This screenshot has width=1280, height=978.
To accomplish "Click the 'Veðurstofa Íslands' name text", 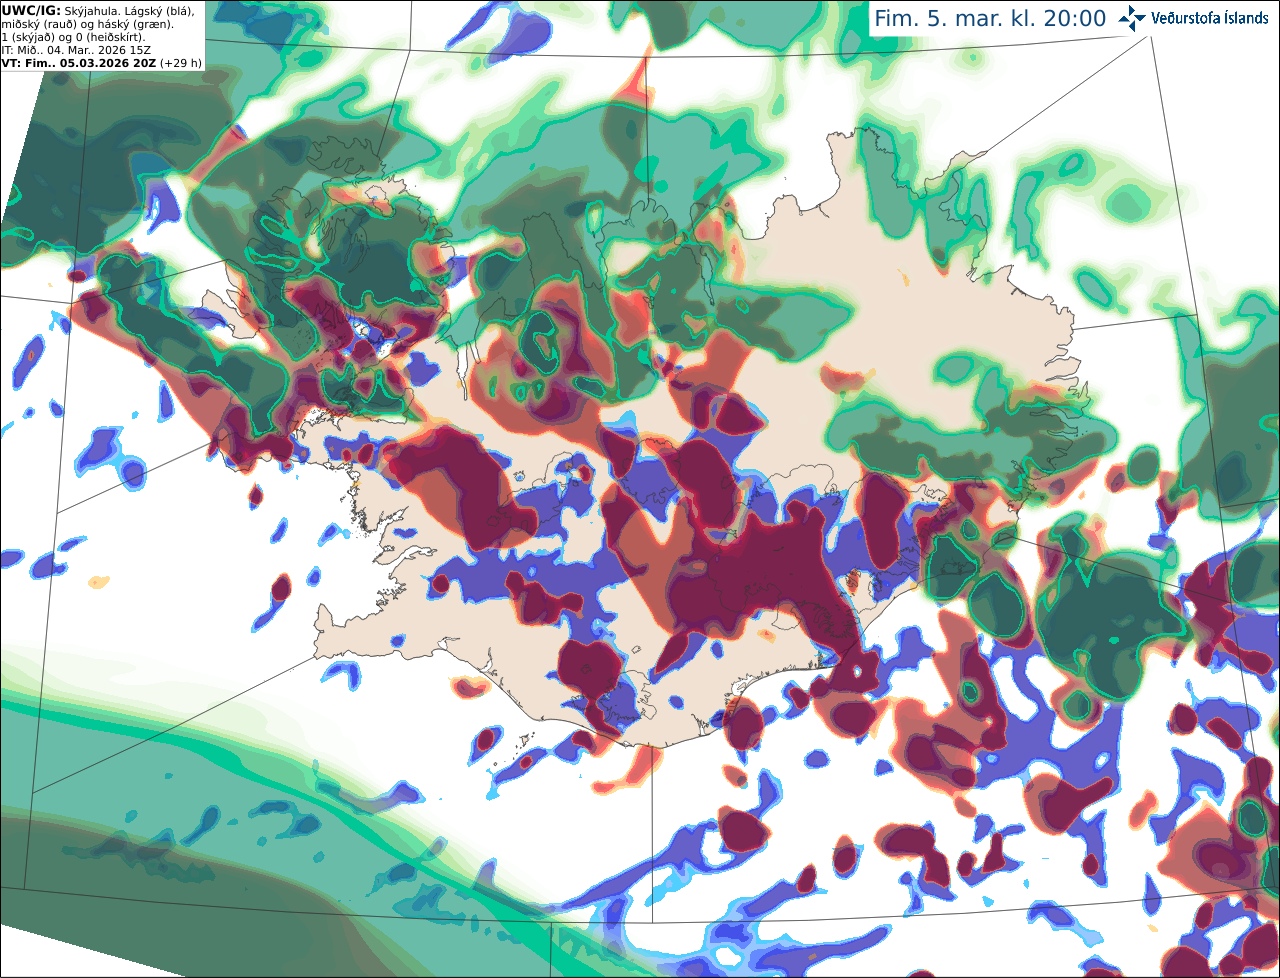I will pos(1210,19).
